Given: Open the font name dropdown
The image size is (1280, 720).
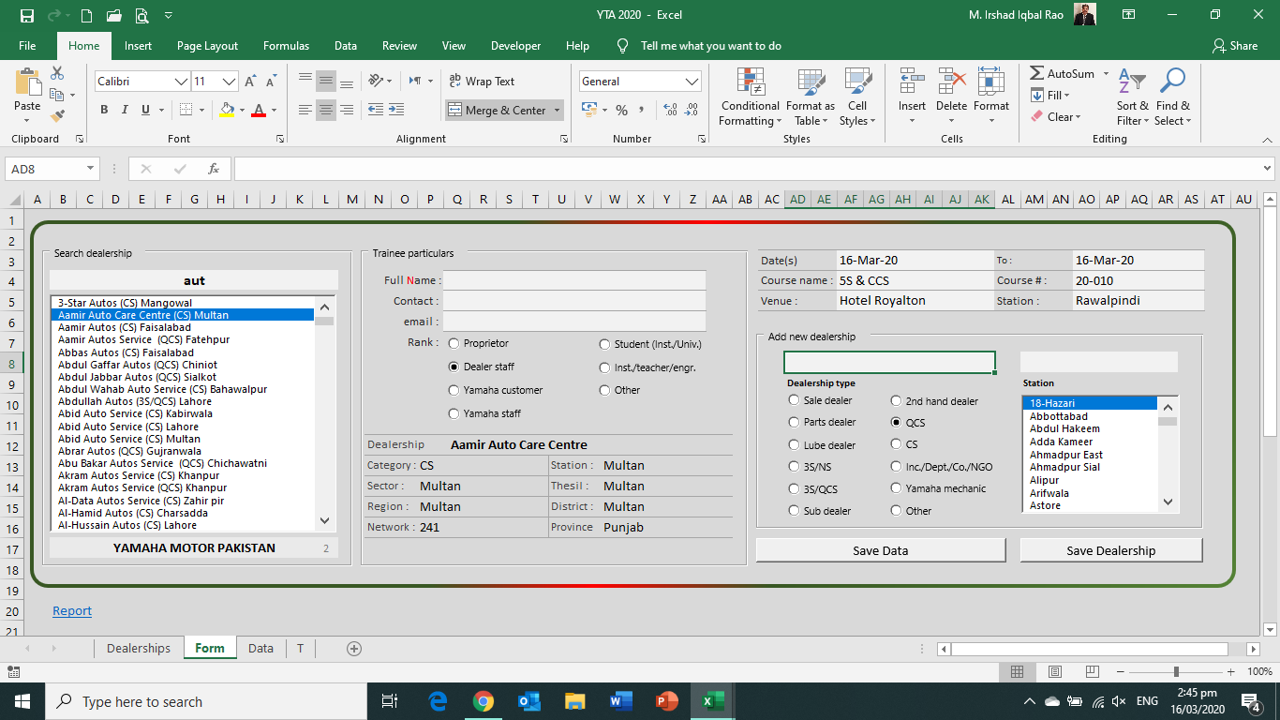Looking at the screenshot, I should click(x=181, y=82).
